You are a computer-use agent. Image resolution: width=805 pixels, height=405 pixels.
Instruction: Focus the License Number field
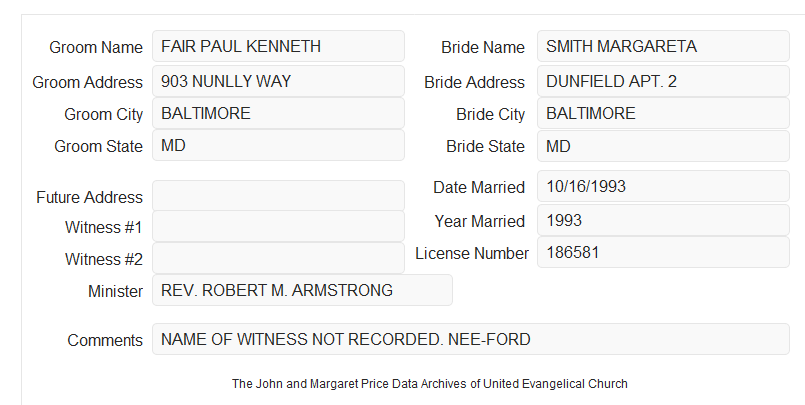click(x=663, y=252)
